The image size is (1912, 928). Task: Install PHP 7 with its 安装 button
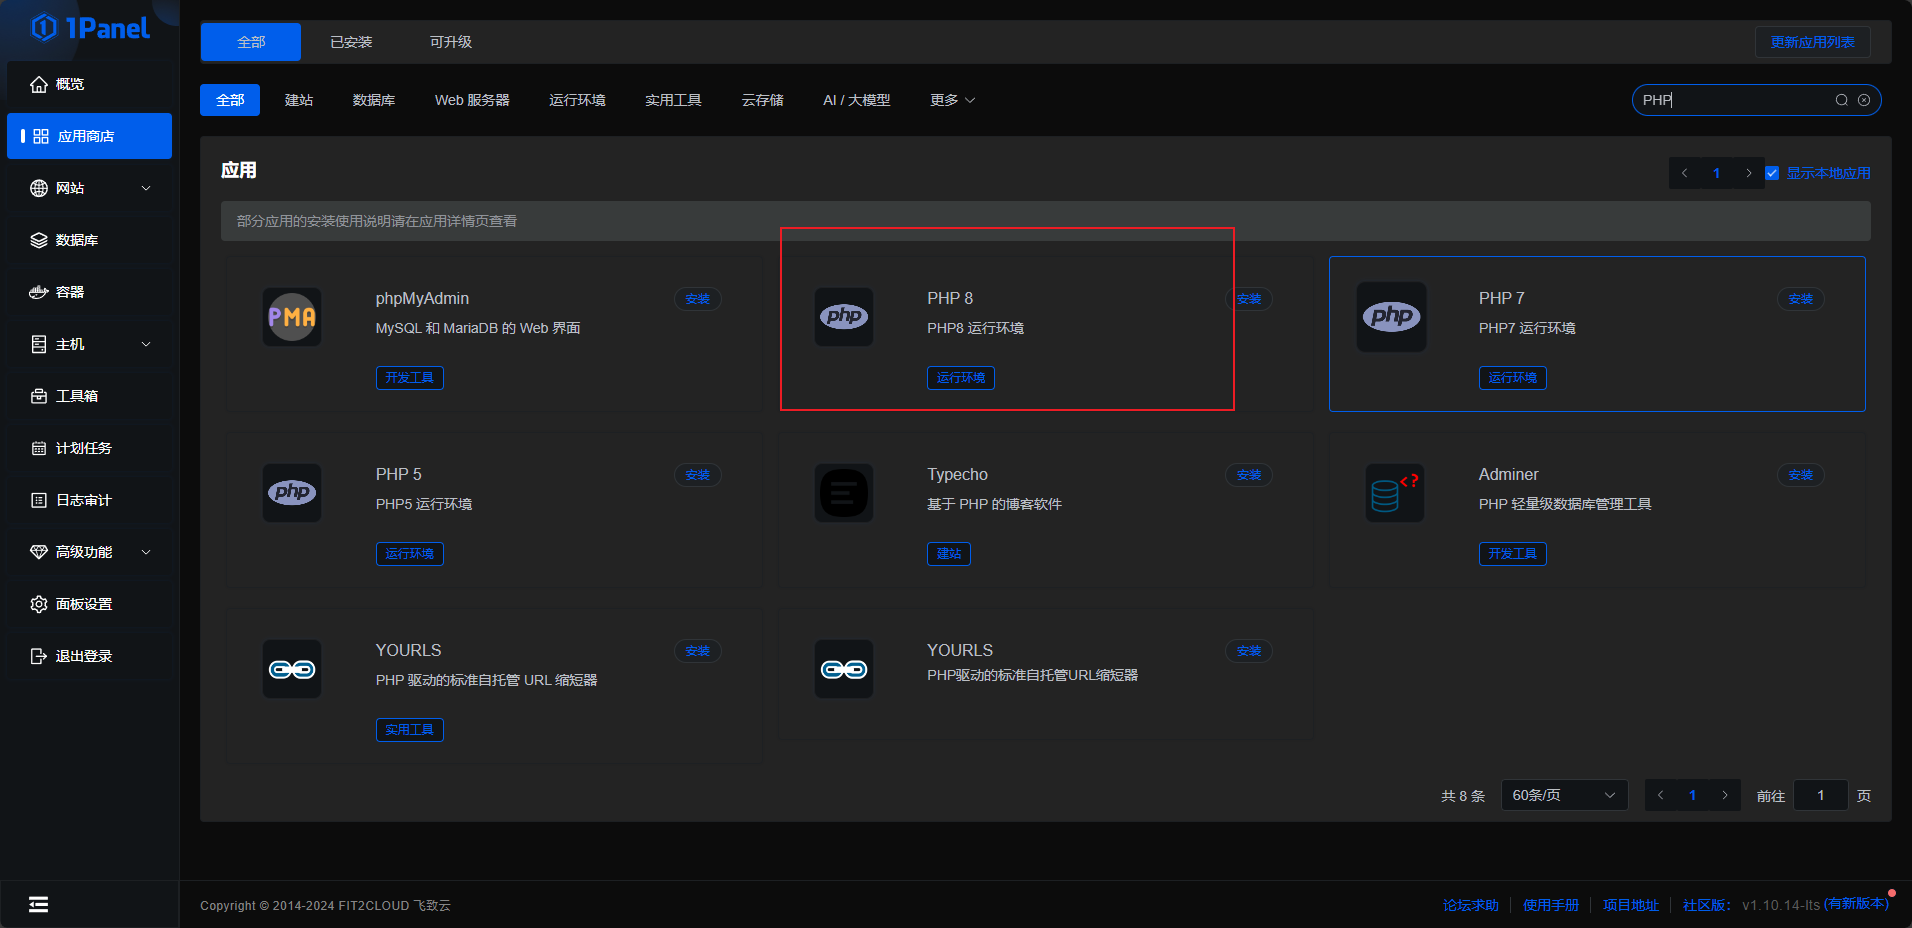pyautogui.click(x=1801, y=299)
